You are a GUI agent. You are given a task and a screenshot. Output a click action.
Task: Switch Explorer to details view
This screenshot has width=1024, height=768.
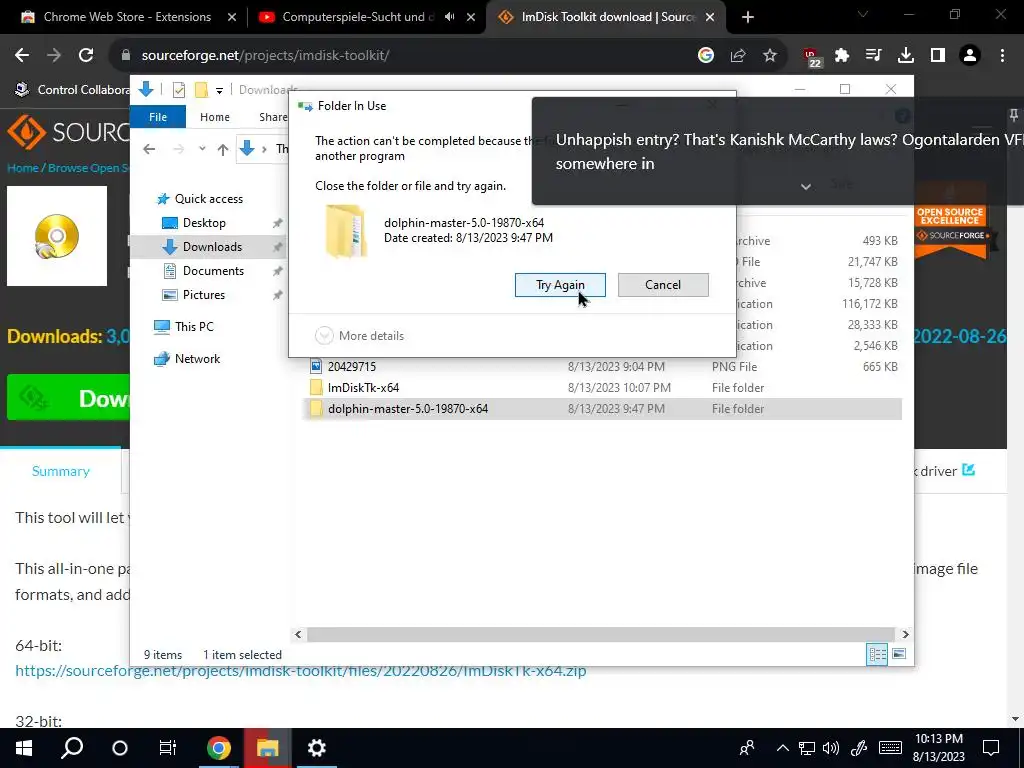[x=877, y=654]
